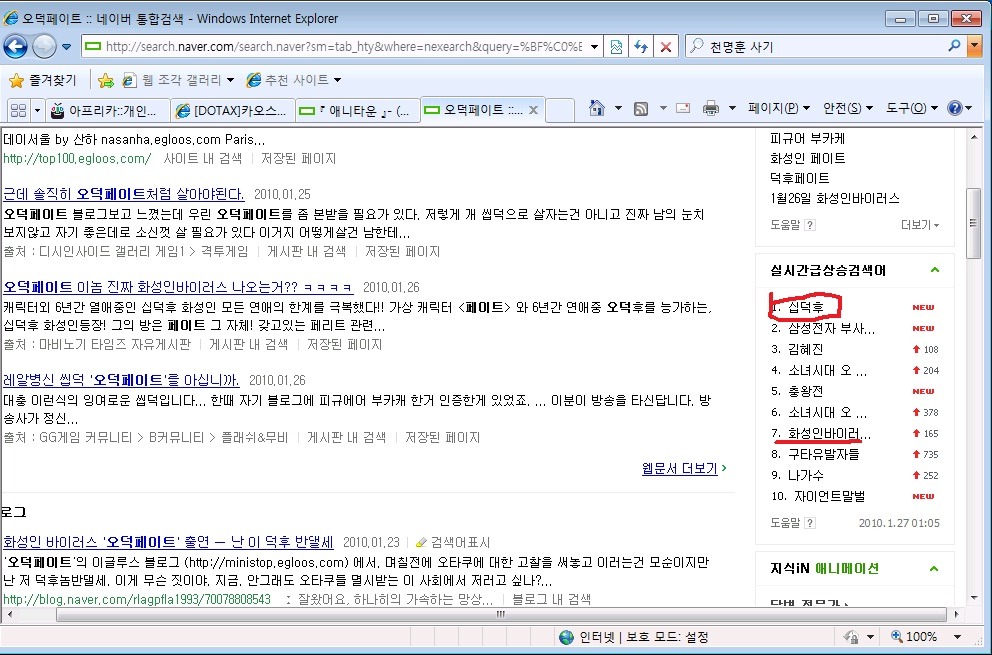
Task: Select trending keyword 김혜진
Action: tap(805, 349)
